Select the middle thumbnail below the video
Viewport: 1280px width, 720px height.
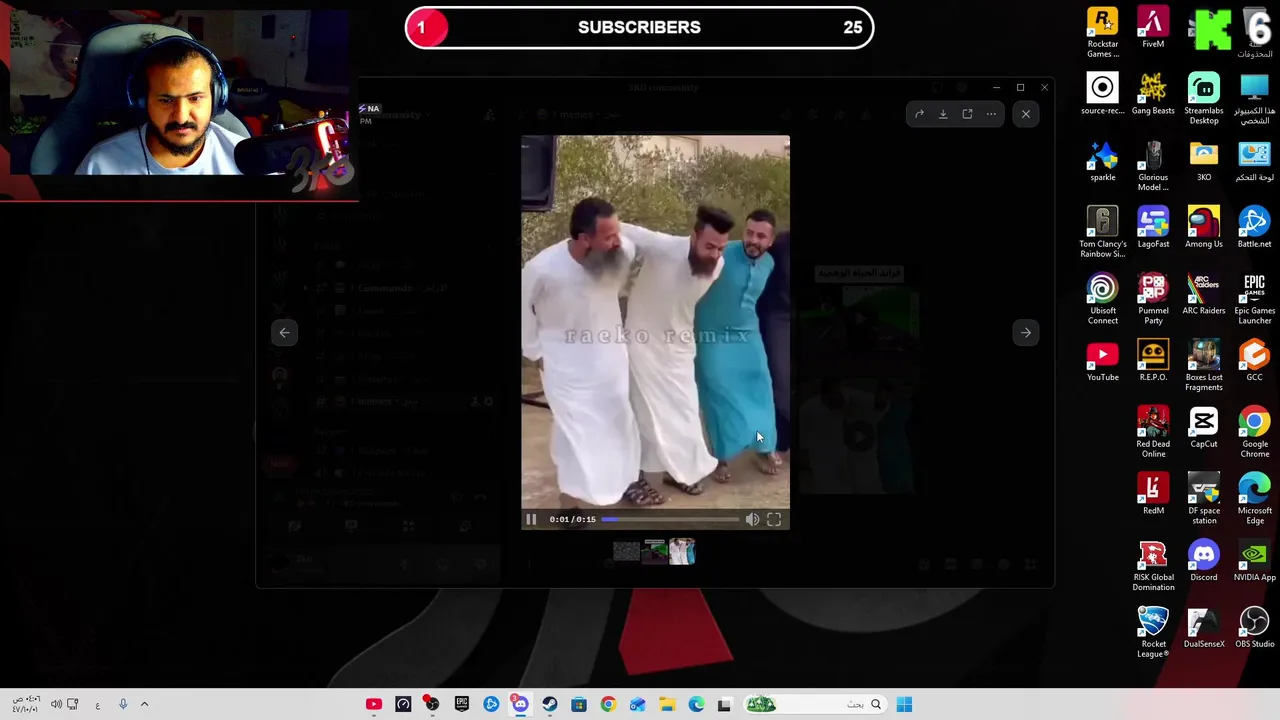point(654,551)
